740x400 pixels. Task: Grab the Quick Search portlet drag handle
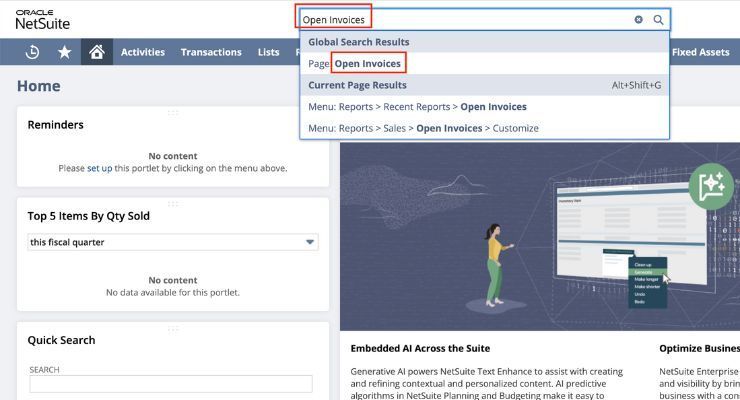173,328
